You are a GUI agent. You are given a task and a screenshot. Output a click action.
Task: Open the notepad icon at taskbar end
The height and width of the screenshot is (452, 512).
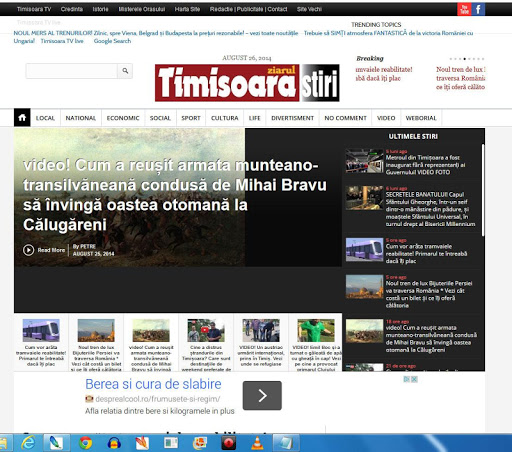click(x=286, y=443)
